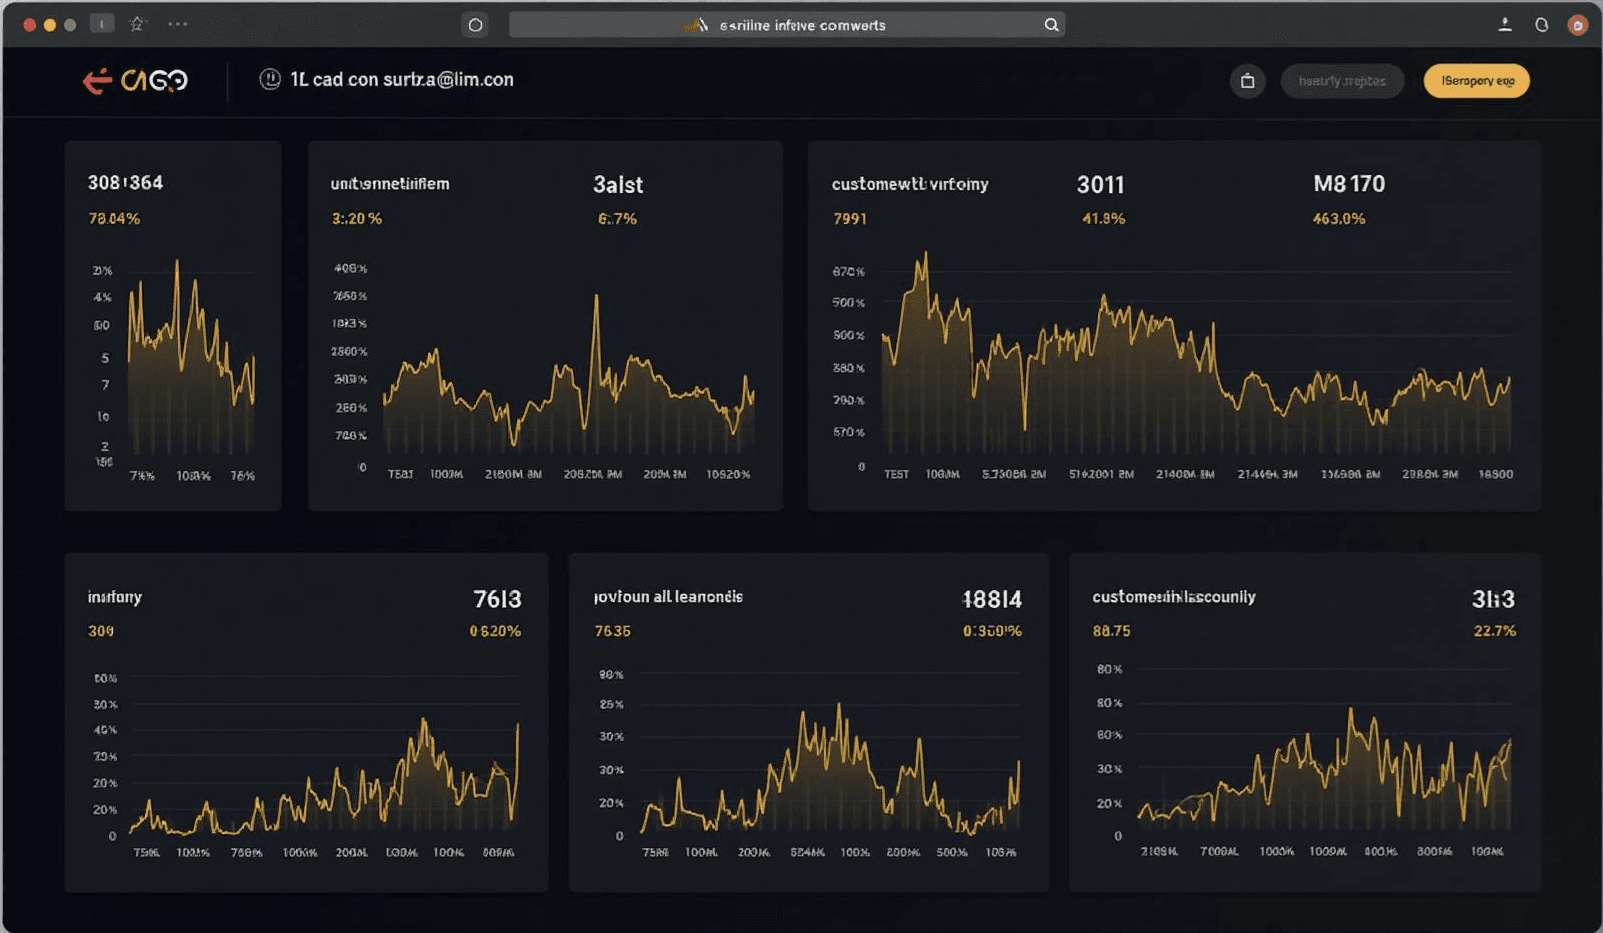This screenshot has height=933, width=1603.
Task: Click the small extension badge icon in the toolbar
Action: 101,23
